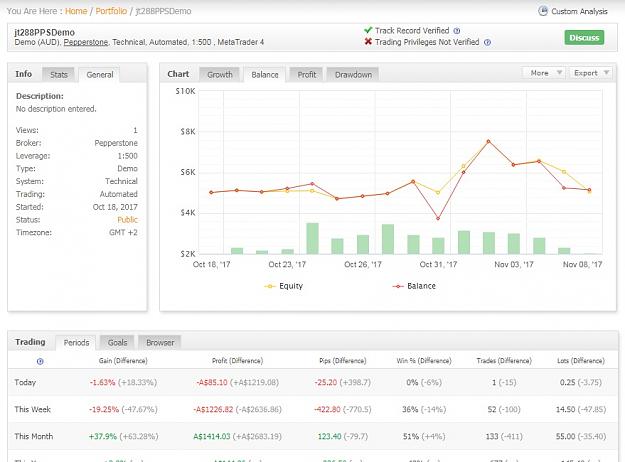The width and height of the screenshot is (625, 462).
Task: Open the Profit chart tab
Action: [x=307, y=75]
